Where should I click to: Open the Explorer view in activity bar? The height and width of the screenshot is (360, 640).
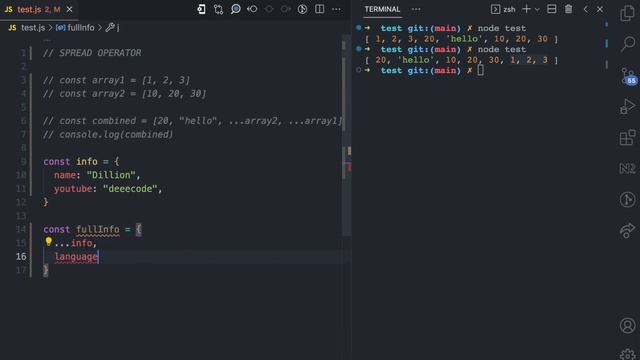click(627, 13)
